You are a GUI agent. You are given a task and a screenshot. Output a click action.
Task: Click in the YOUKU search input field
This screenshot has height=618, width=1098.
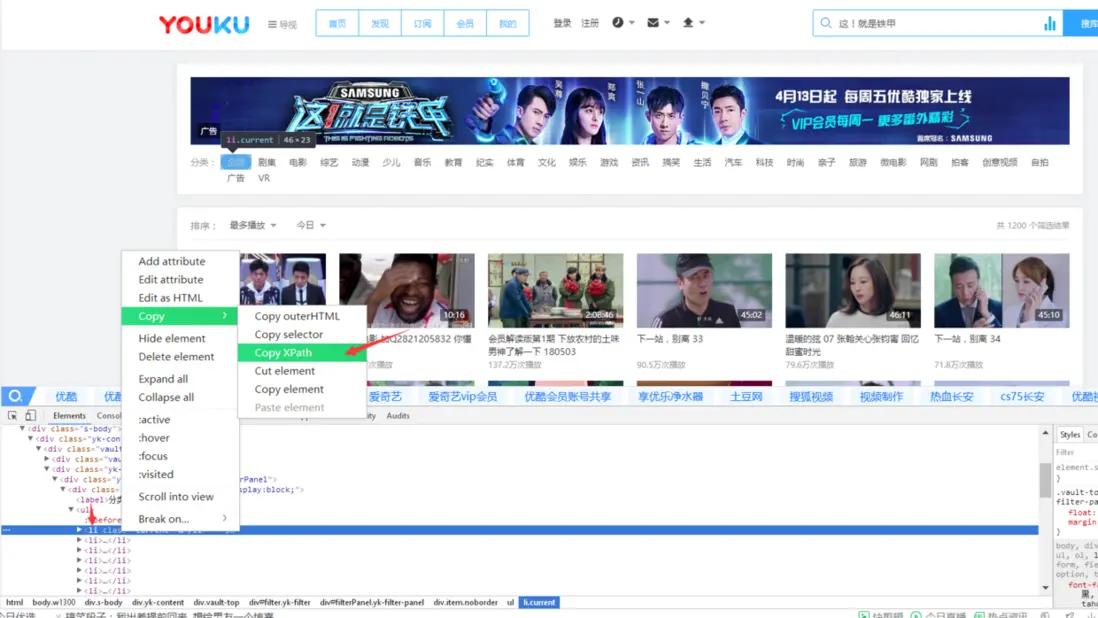(938, 24)
